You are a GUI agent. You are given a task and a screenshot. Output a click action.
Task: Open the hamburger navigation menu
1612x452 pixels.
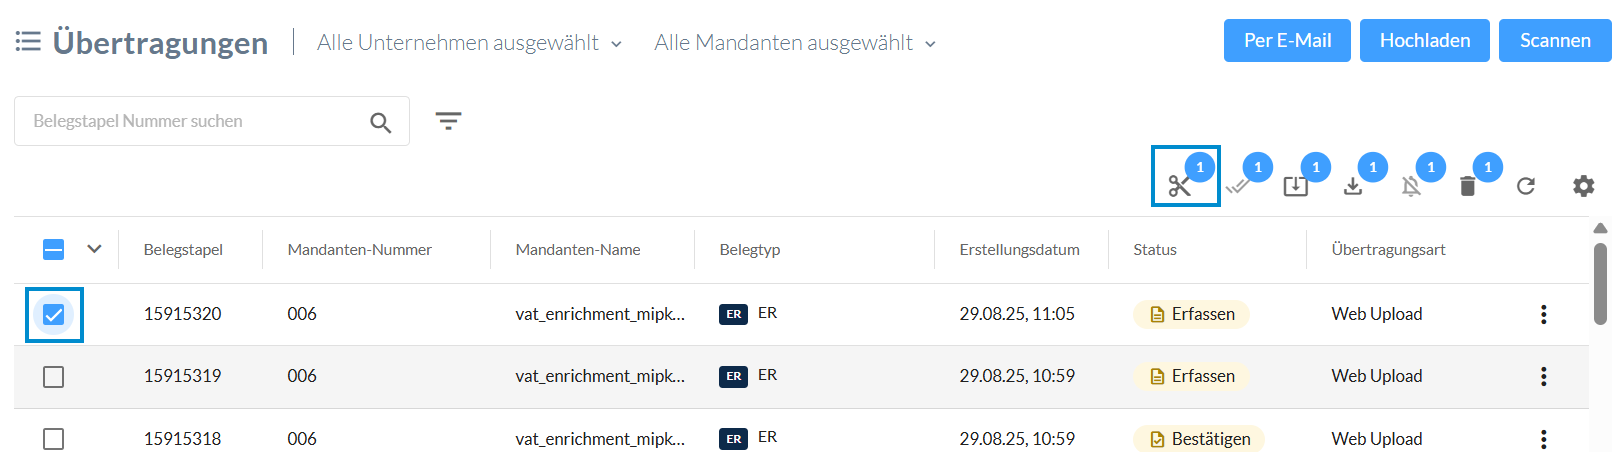[x=28, y=41]
